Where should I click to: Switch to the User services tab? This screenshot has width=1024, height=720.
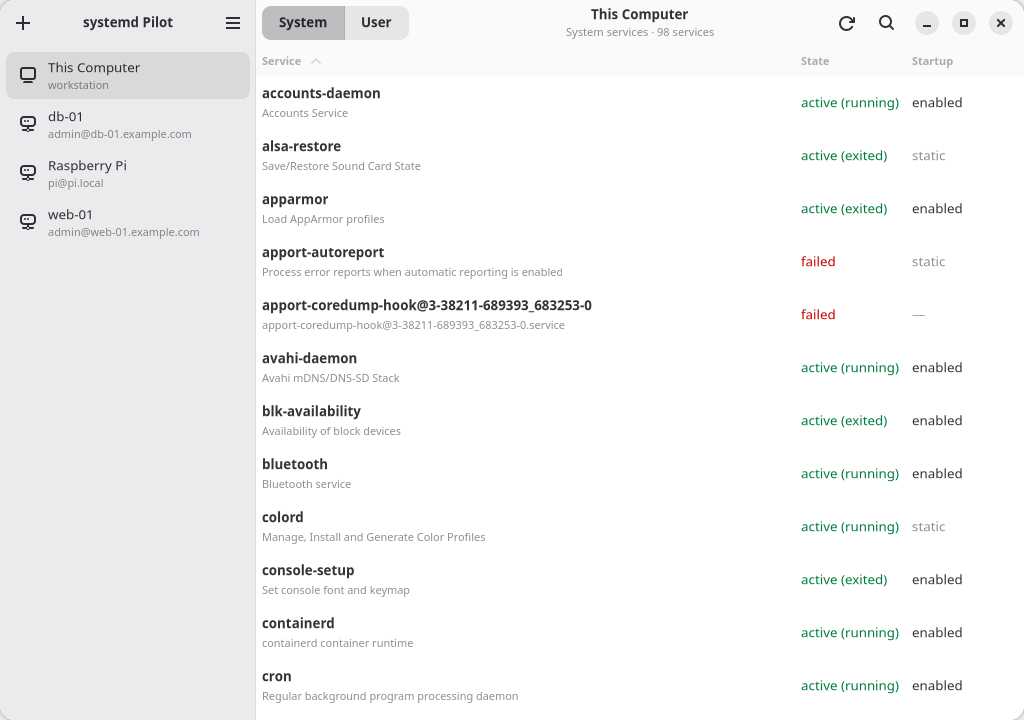(x=376, y=23)
